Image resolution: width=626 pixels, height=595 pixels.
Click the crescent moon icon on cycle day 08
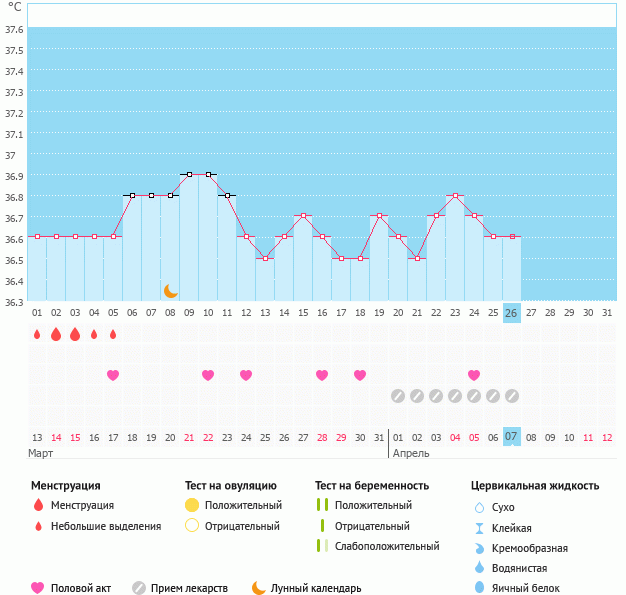tap(171, 291)
